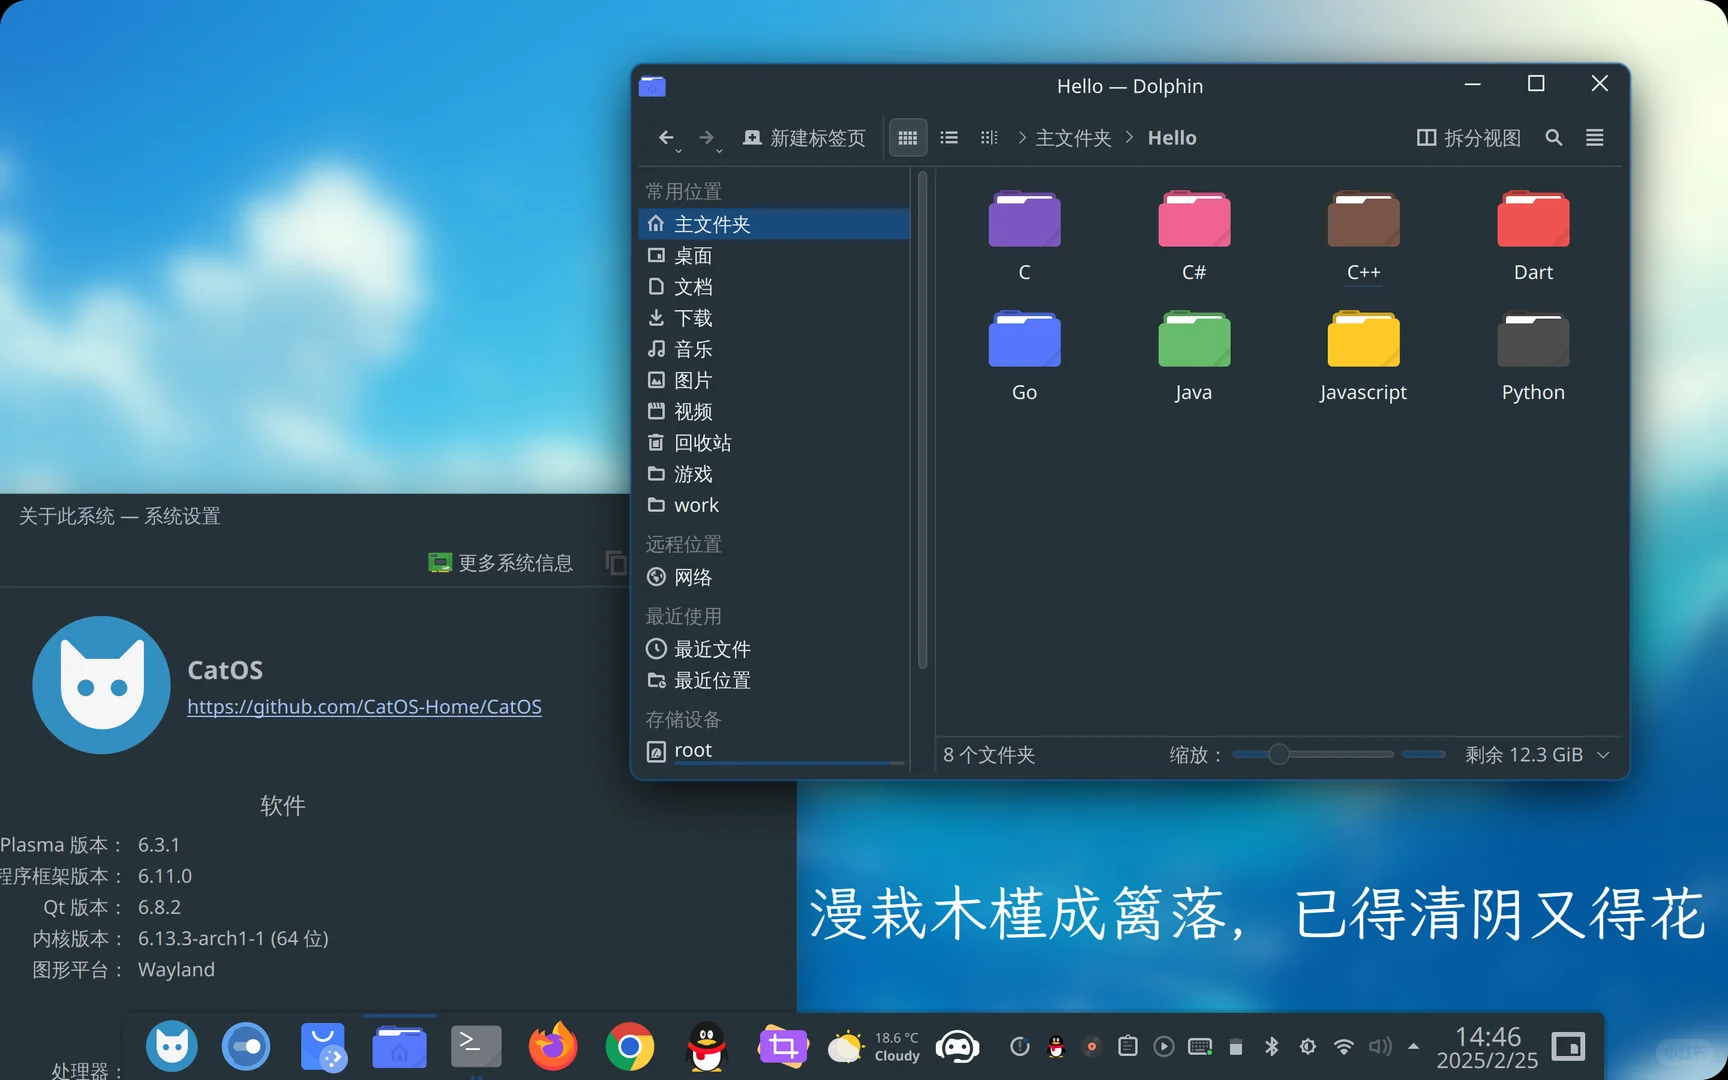The height and width of the screenshot is (1080, 1728).
Task: Launch Firefox from the taskbar
Action: pyautogui.click(x=553, y=1046)
